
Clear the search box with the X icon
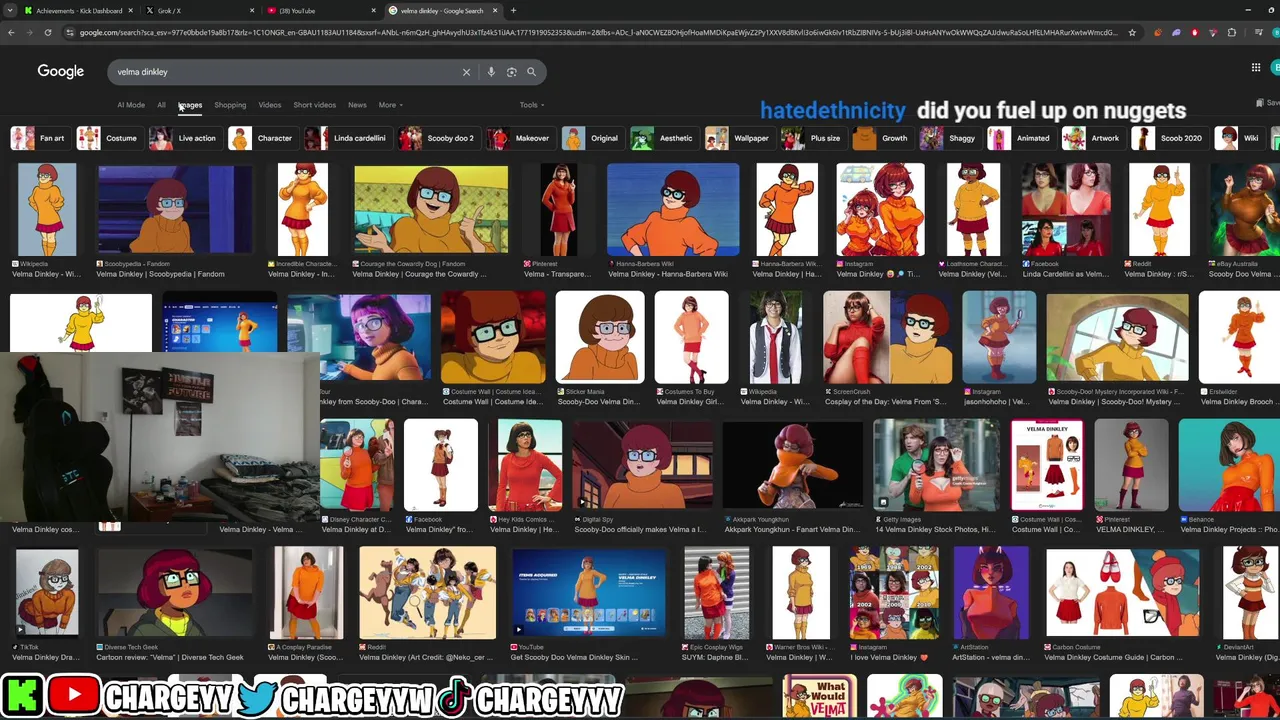click(466, 72)
